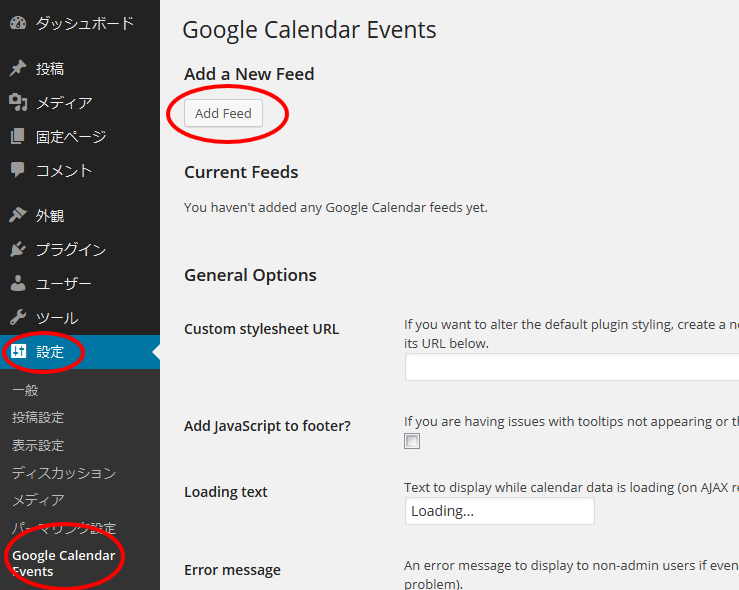739x590 pixels.
Task: Click the Dashboard gauge icon
Action: (x=18, y=23)
